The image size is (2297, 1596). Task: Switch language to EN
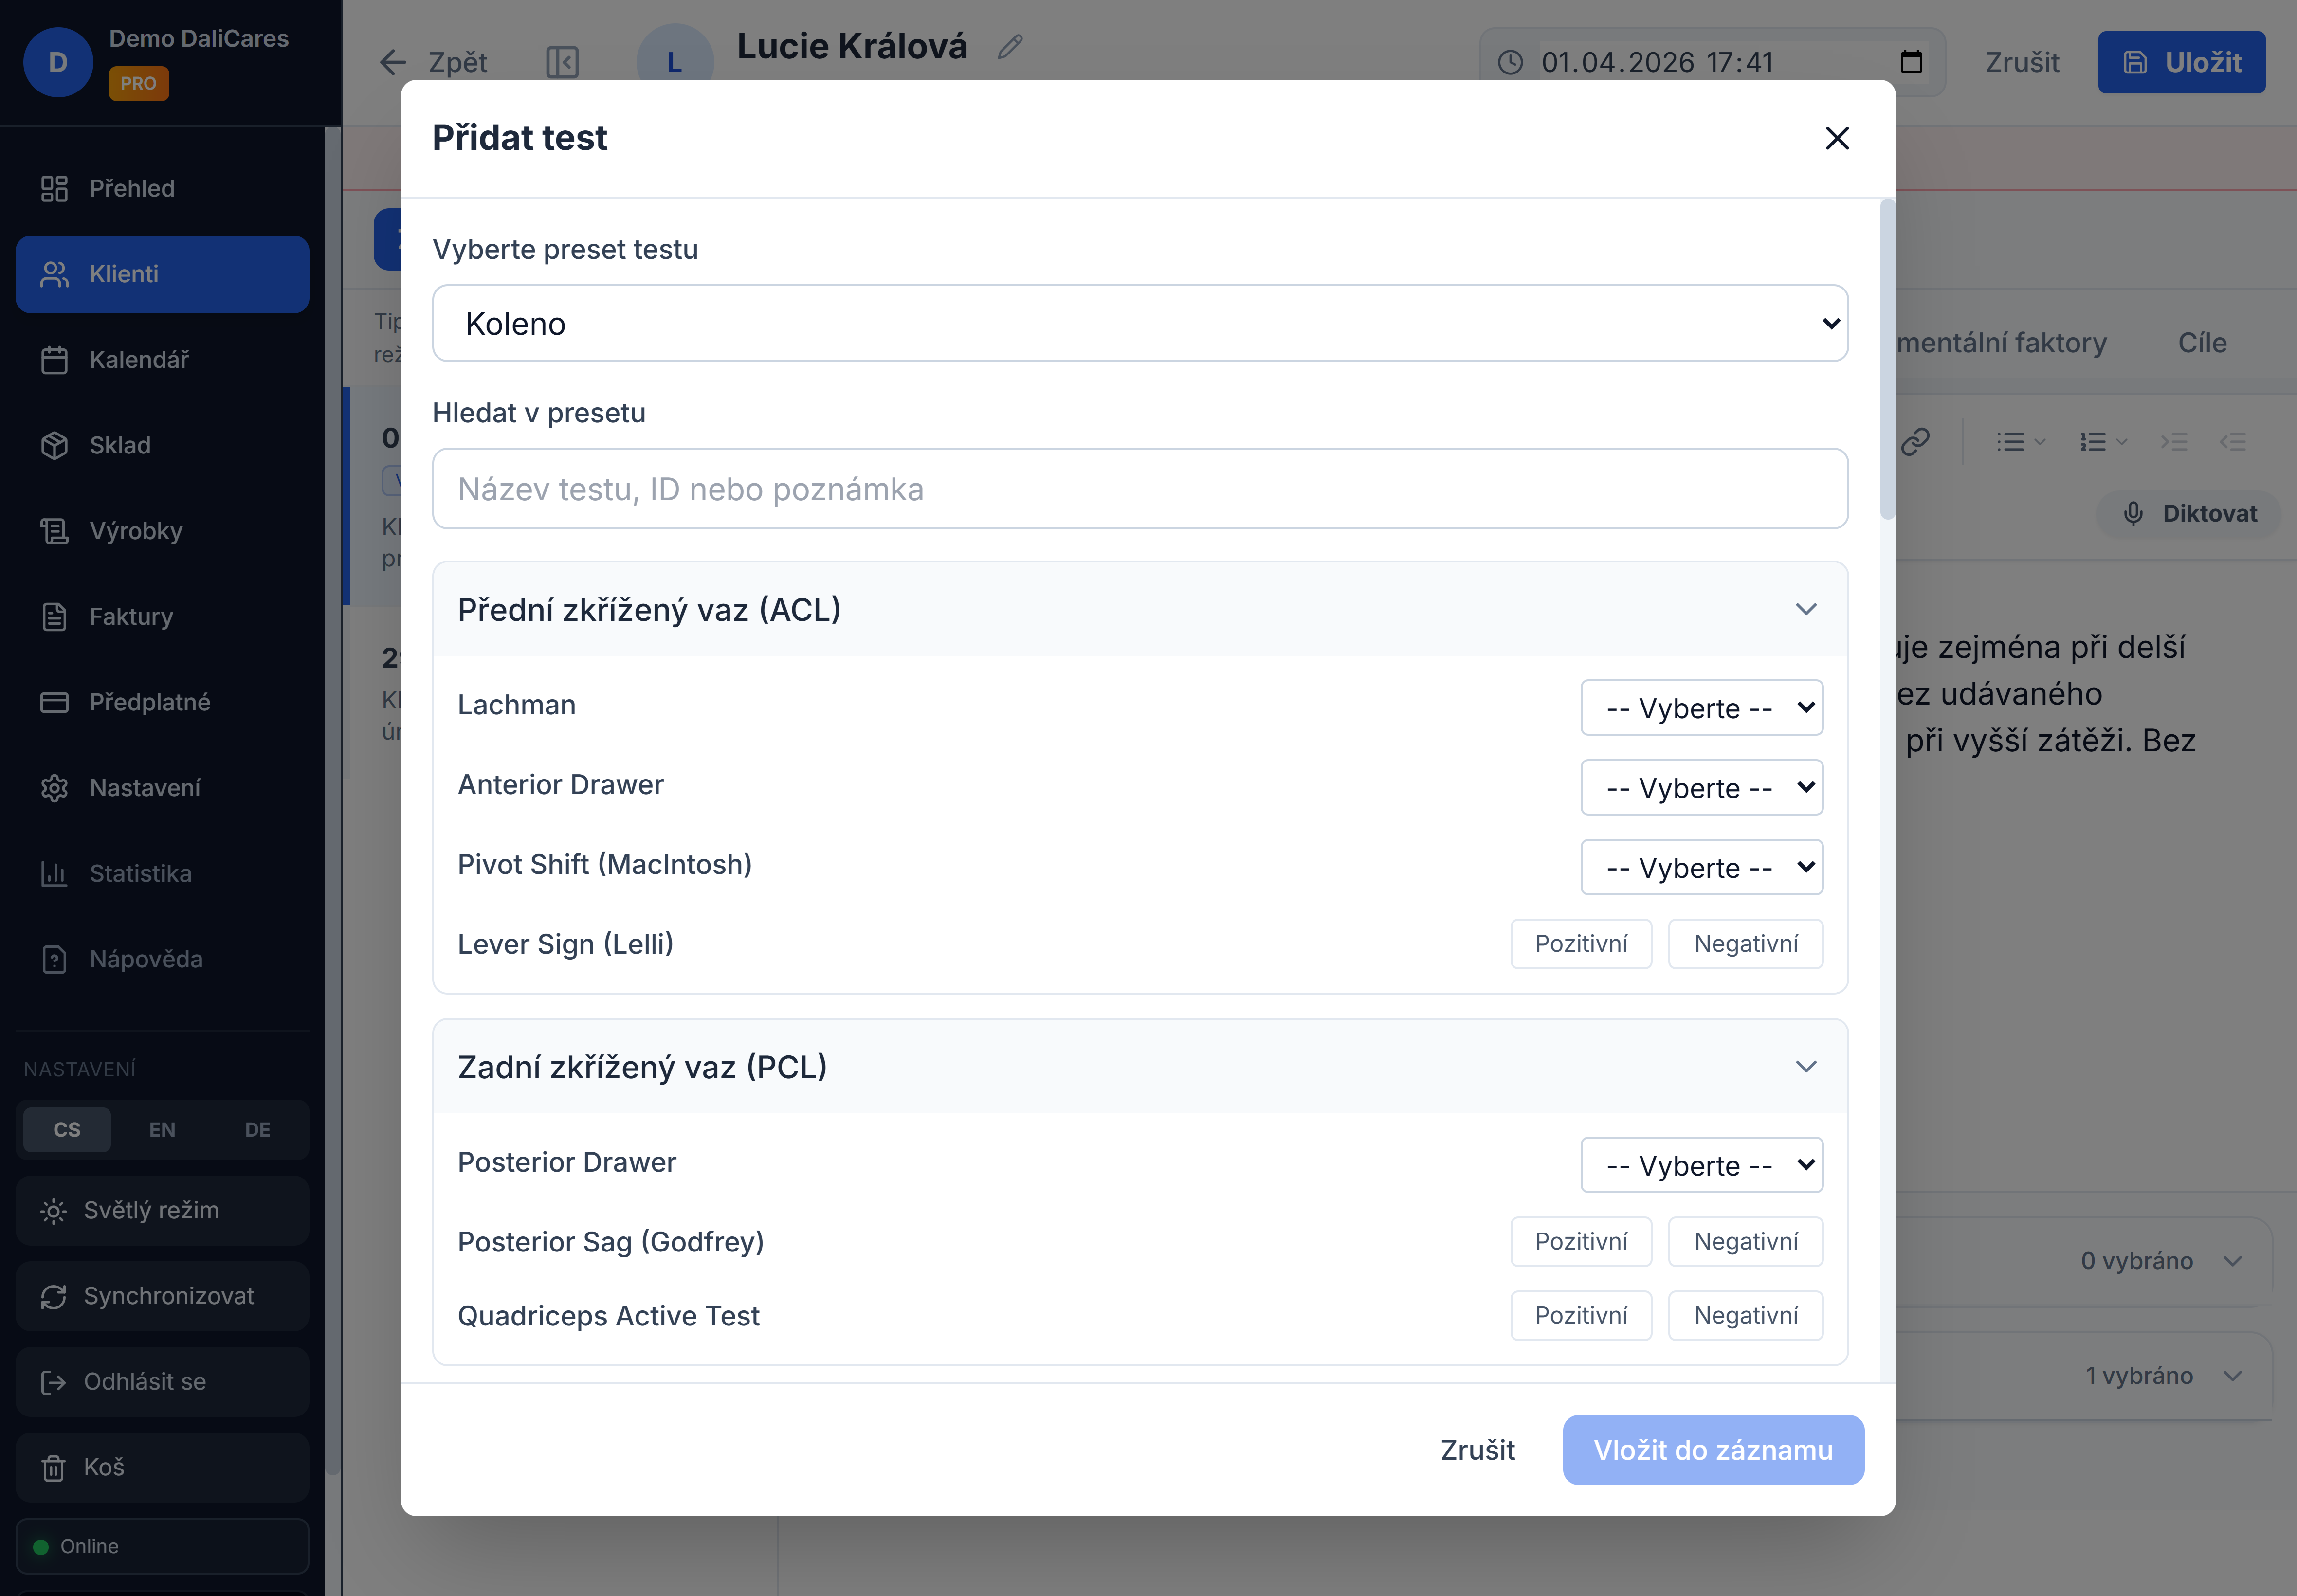pyautogui.click(x=162, y=1130)
